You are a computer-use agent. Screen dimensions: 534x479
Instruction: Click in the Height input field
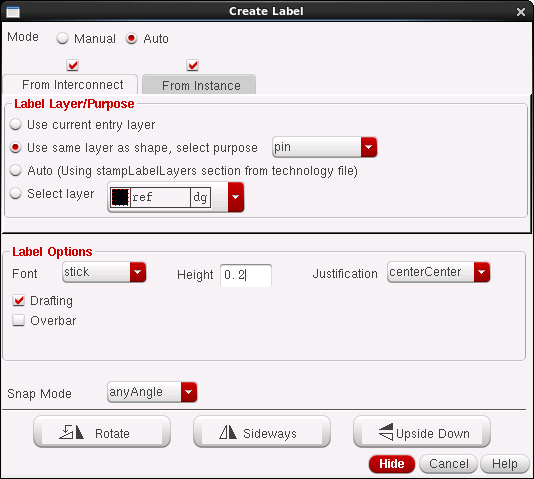246,275
